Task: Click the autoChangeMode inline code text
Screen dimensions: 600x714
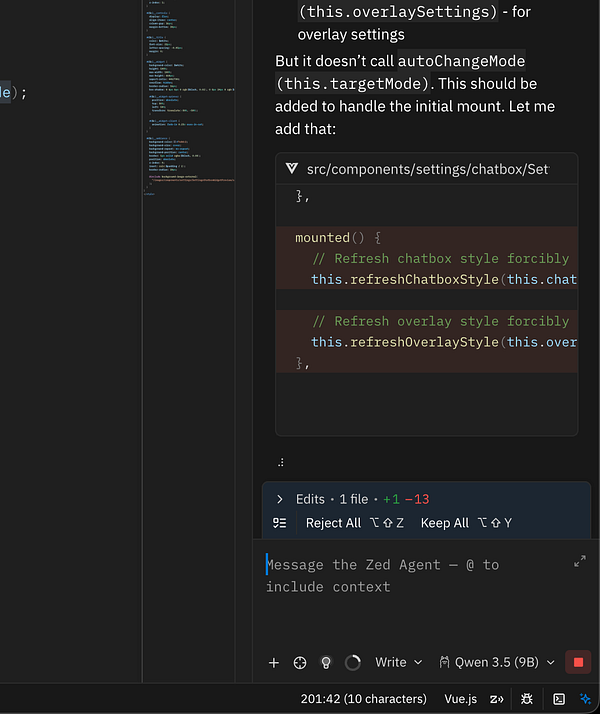Action: (x=462, y=61)
